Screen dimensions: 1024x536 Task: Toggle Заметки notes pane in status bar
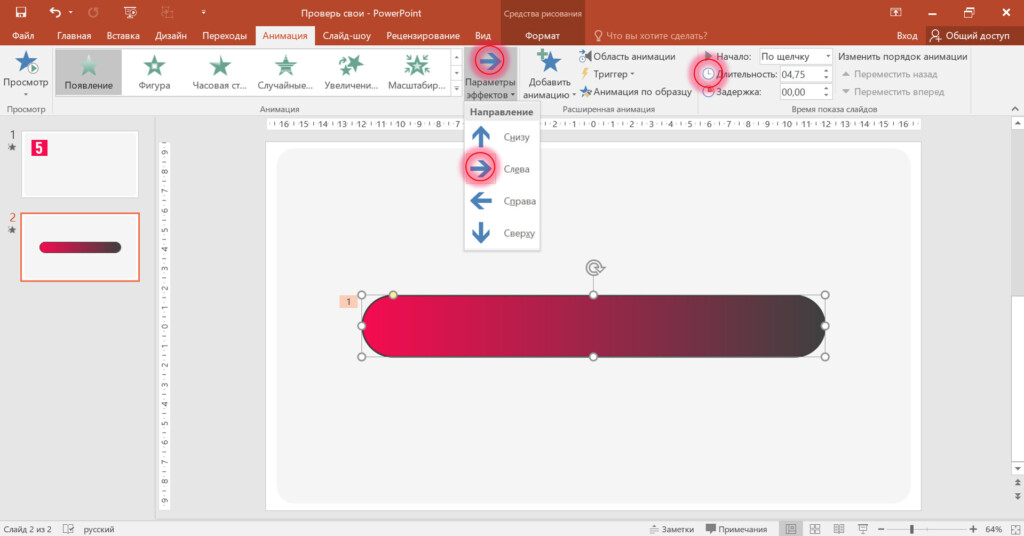[669, 528]
